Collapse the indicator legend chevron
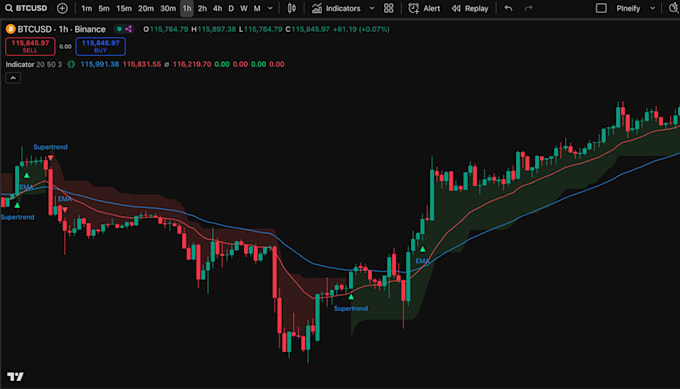The height and width of the screenshot is (389, 680). pos(13,78)
